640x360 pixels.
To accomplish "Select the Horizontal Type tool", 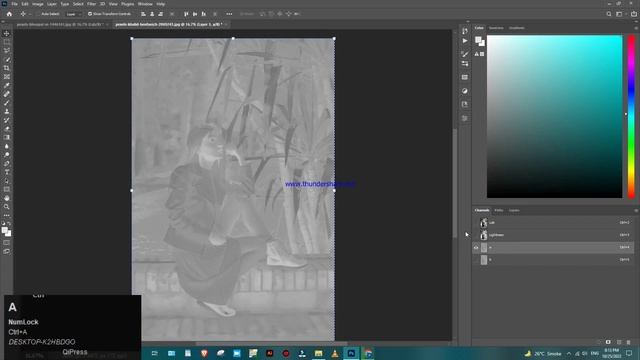I will [7, 172].
